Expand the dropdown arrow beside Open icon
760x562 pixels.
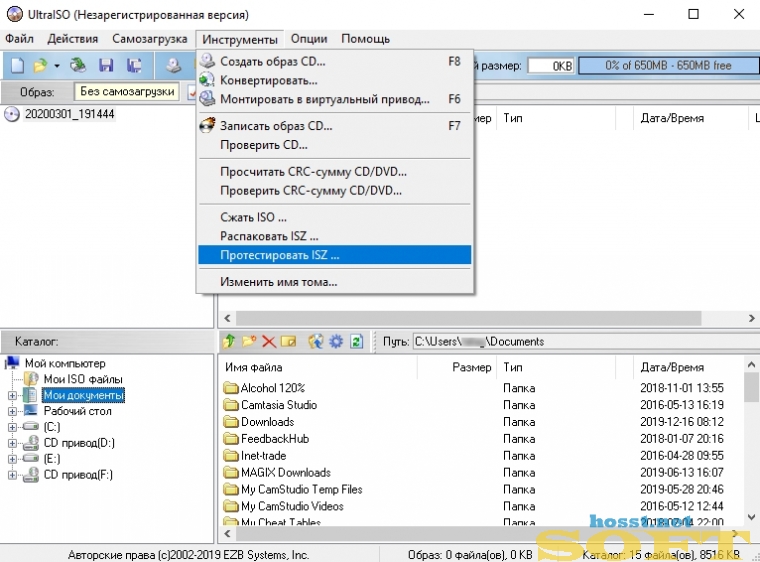tap(57, 65)
